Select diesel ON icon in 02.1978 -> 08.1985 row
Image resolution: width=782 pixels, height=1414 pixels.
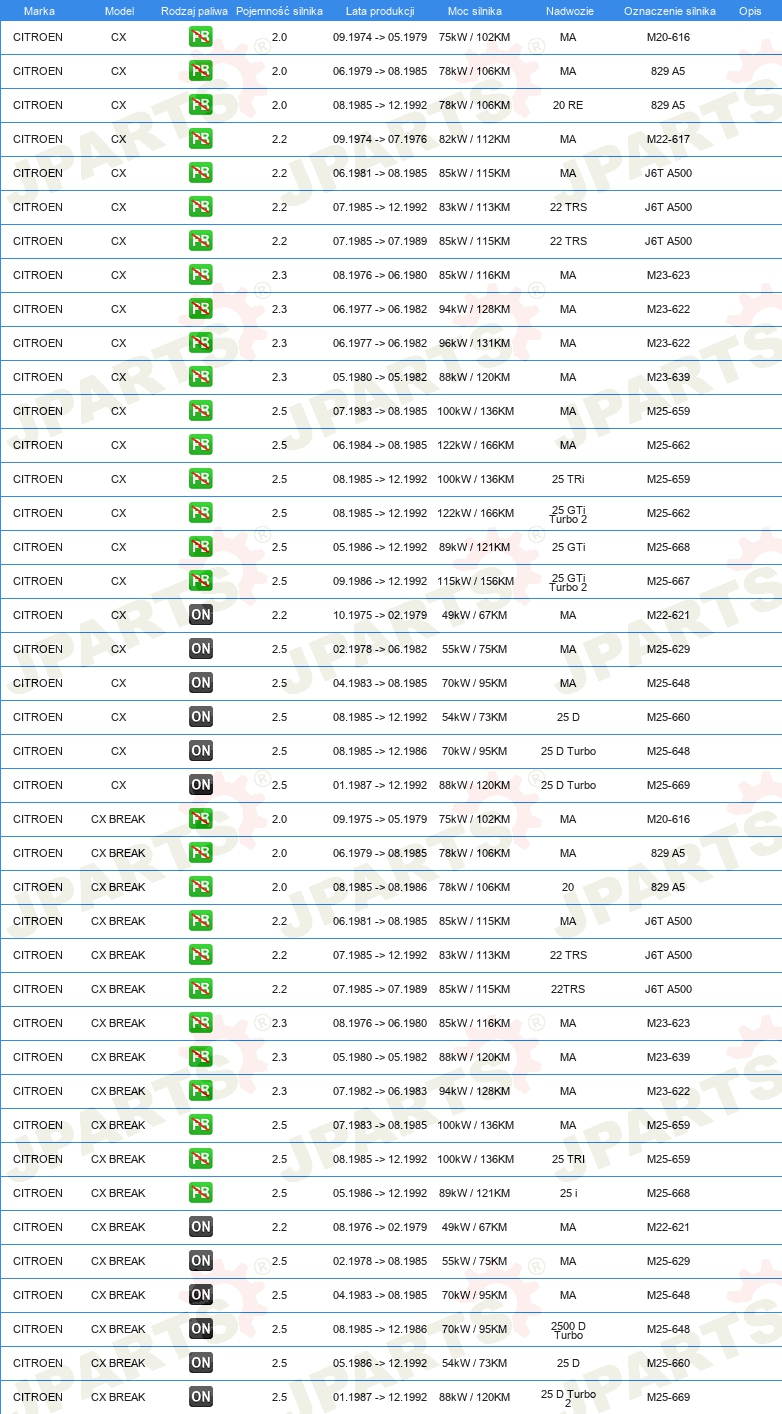pos(201,1261)
